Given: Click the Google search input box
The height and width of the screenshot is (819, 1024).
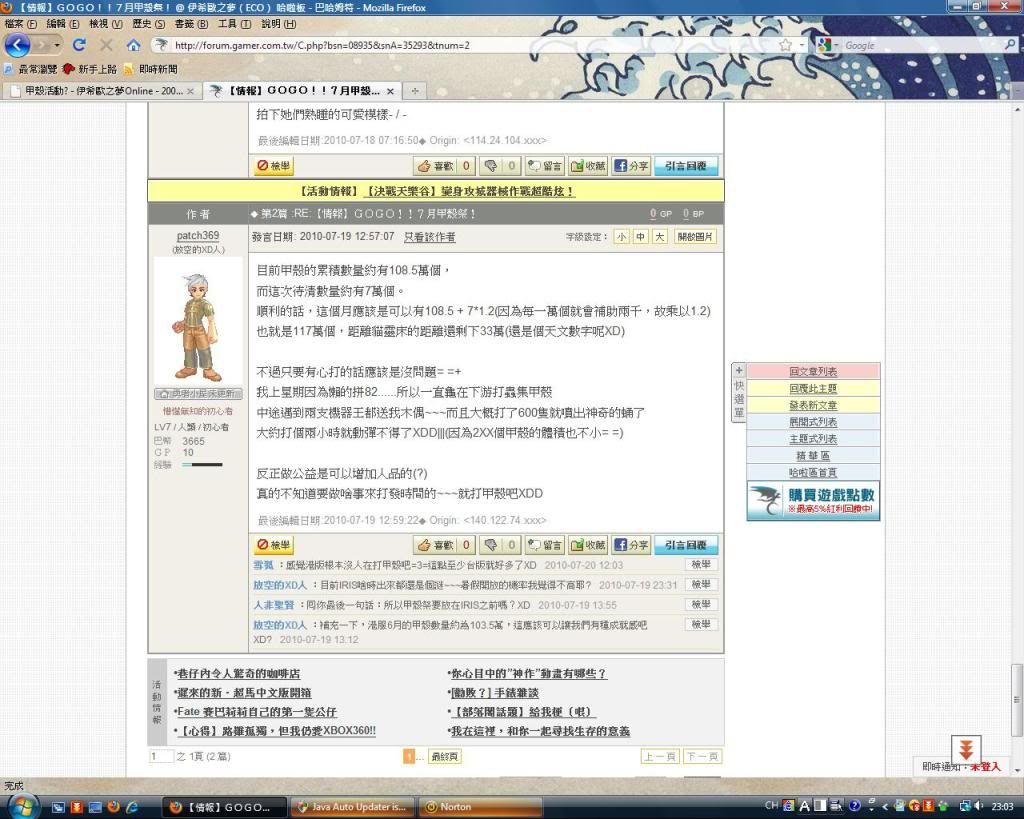Looking at the screenshot, I should (x=922, y=45).
